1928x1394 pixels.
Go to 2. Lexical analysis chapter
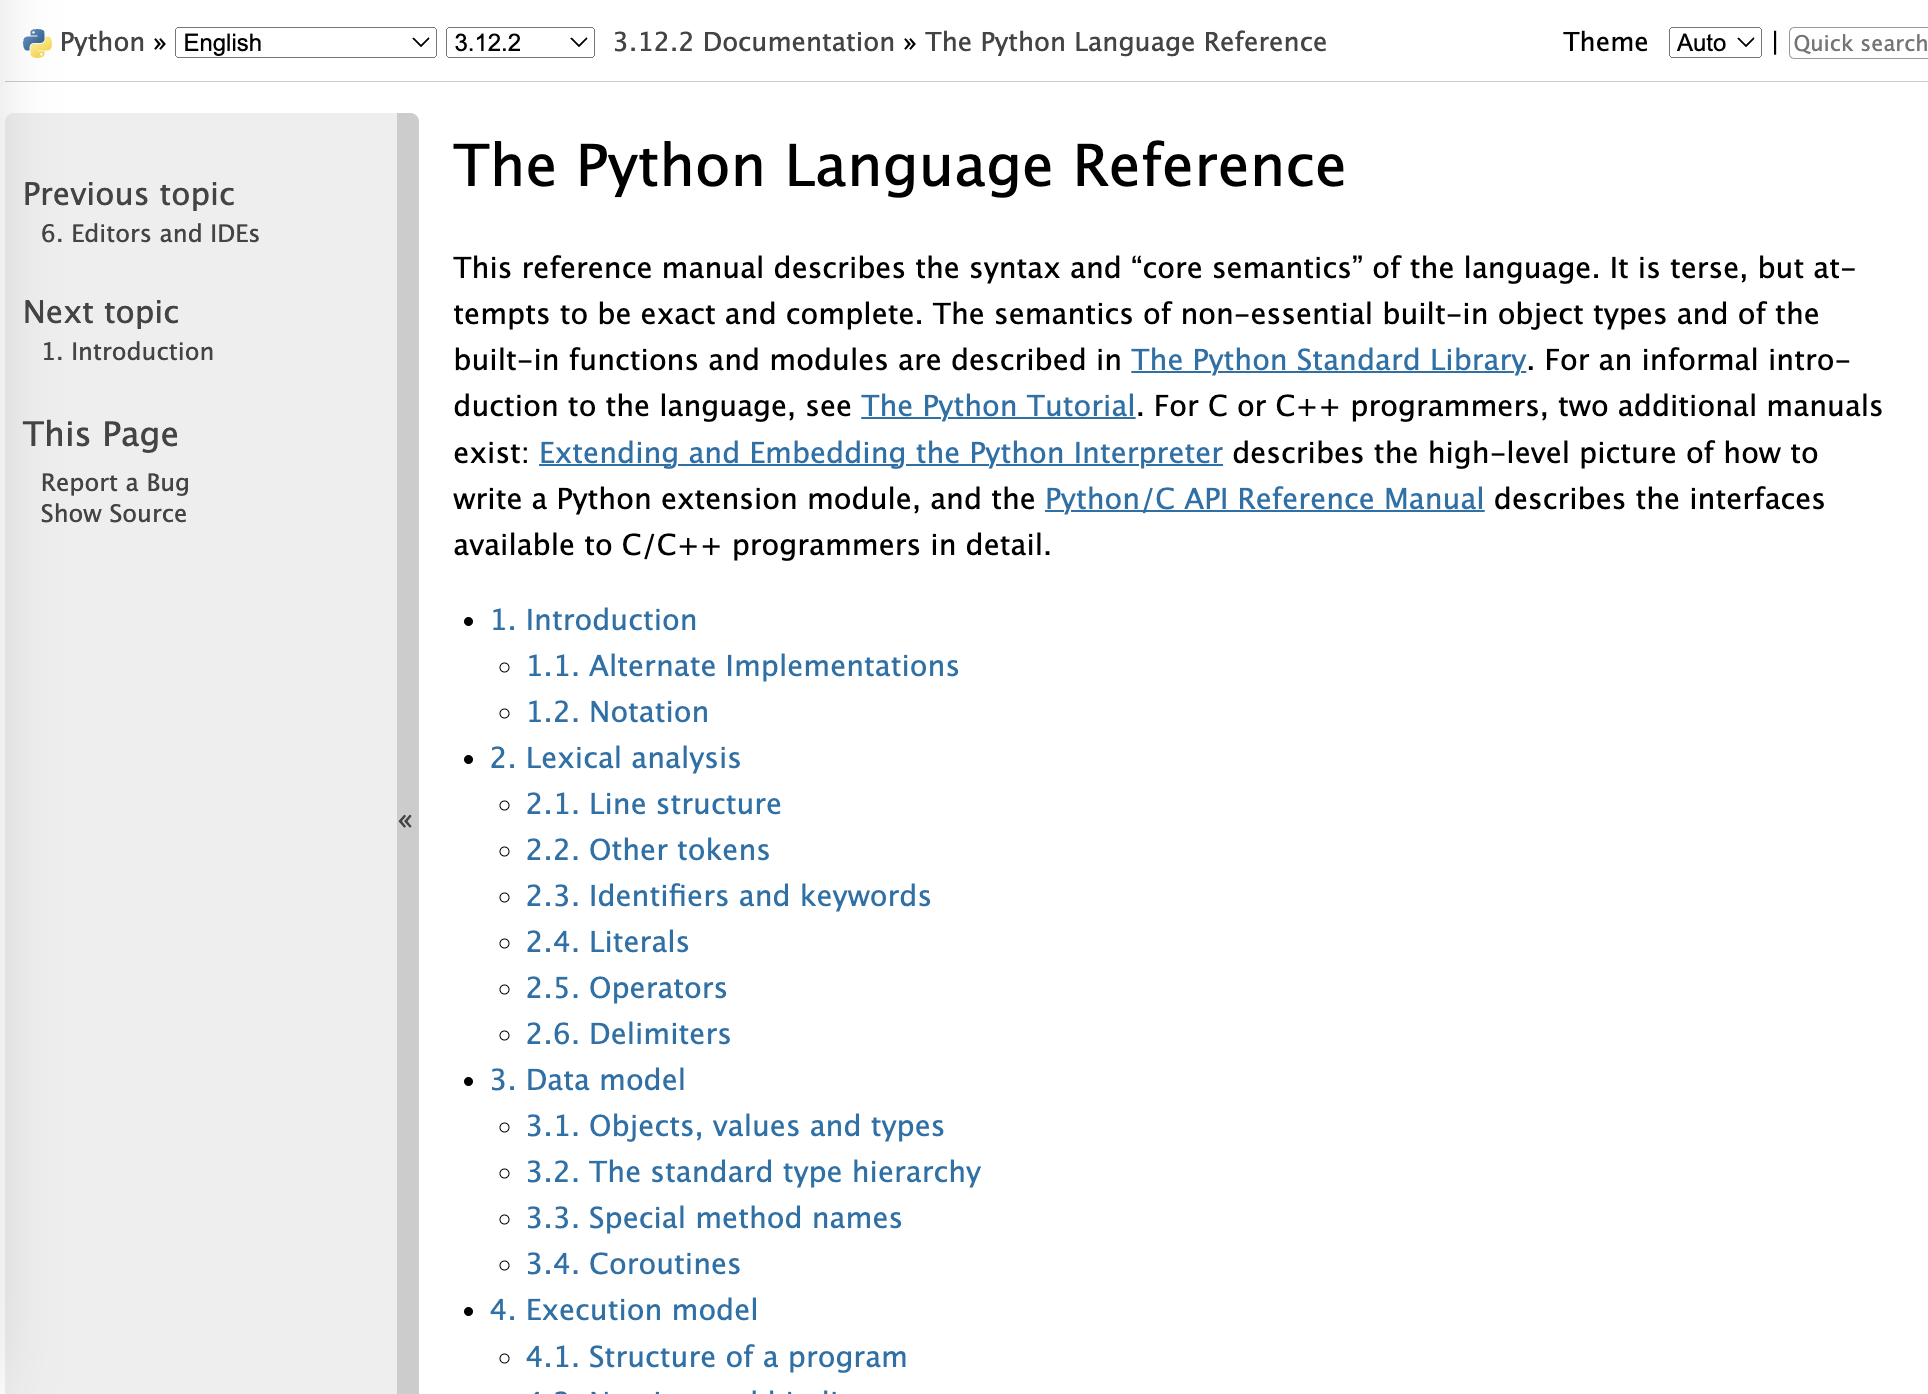615,758
